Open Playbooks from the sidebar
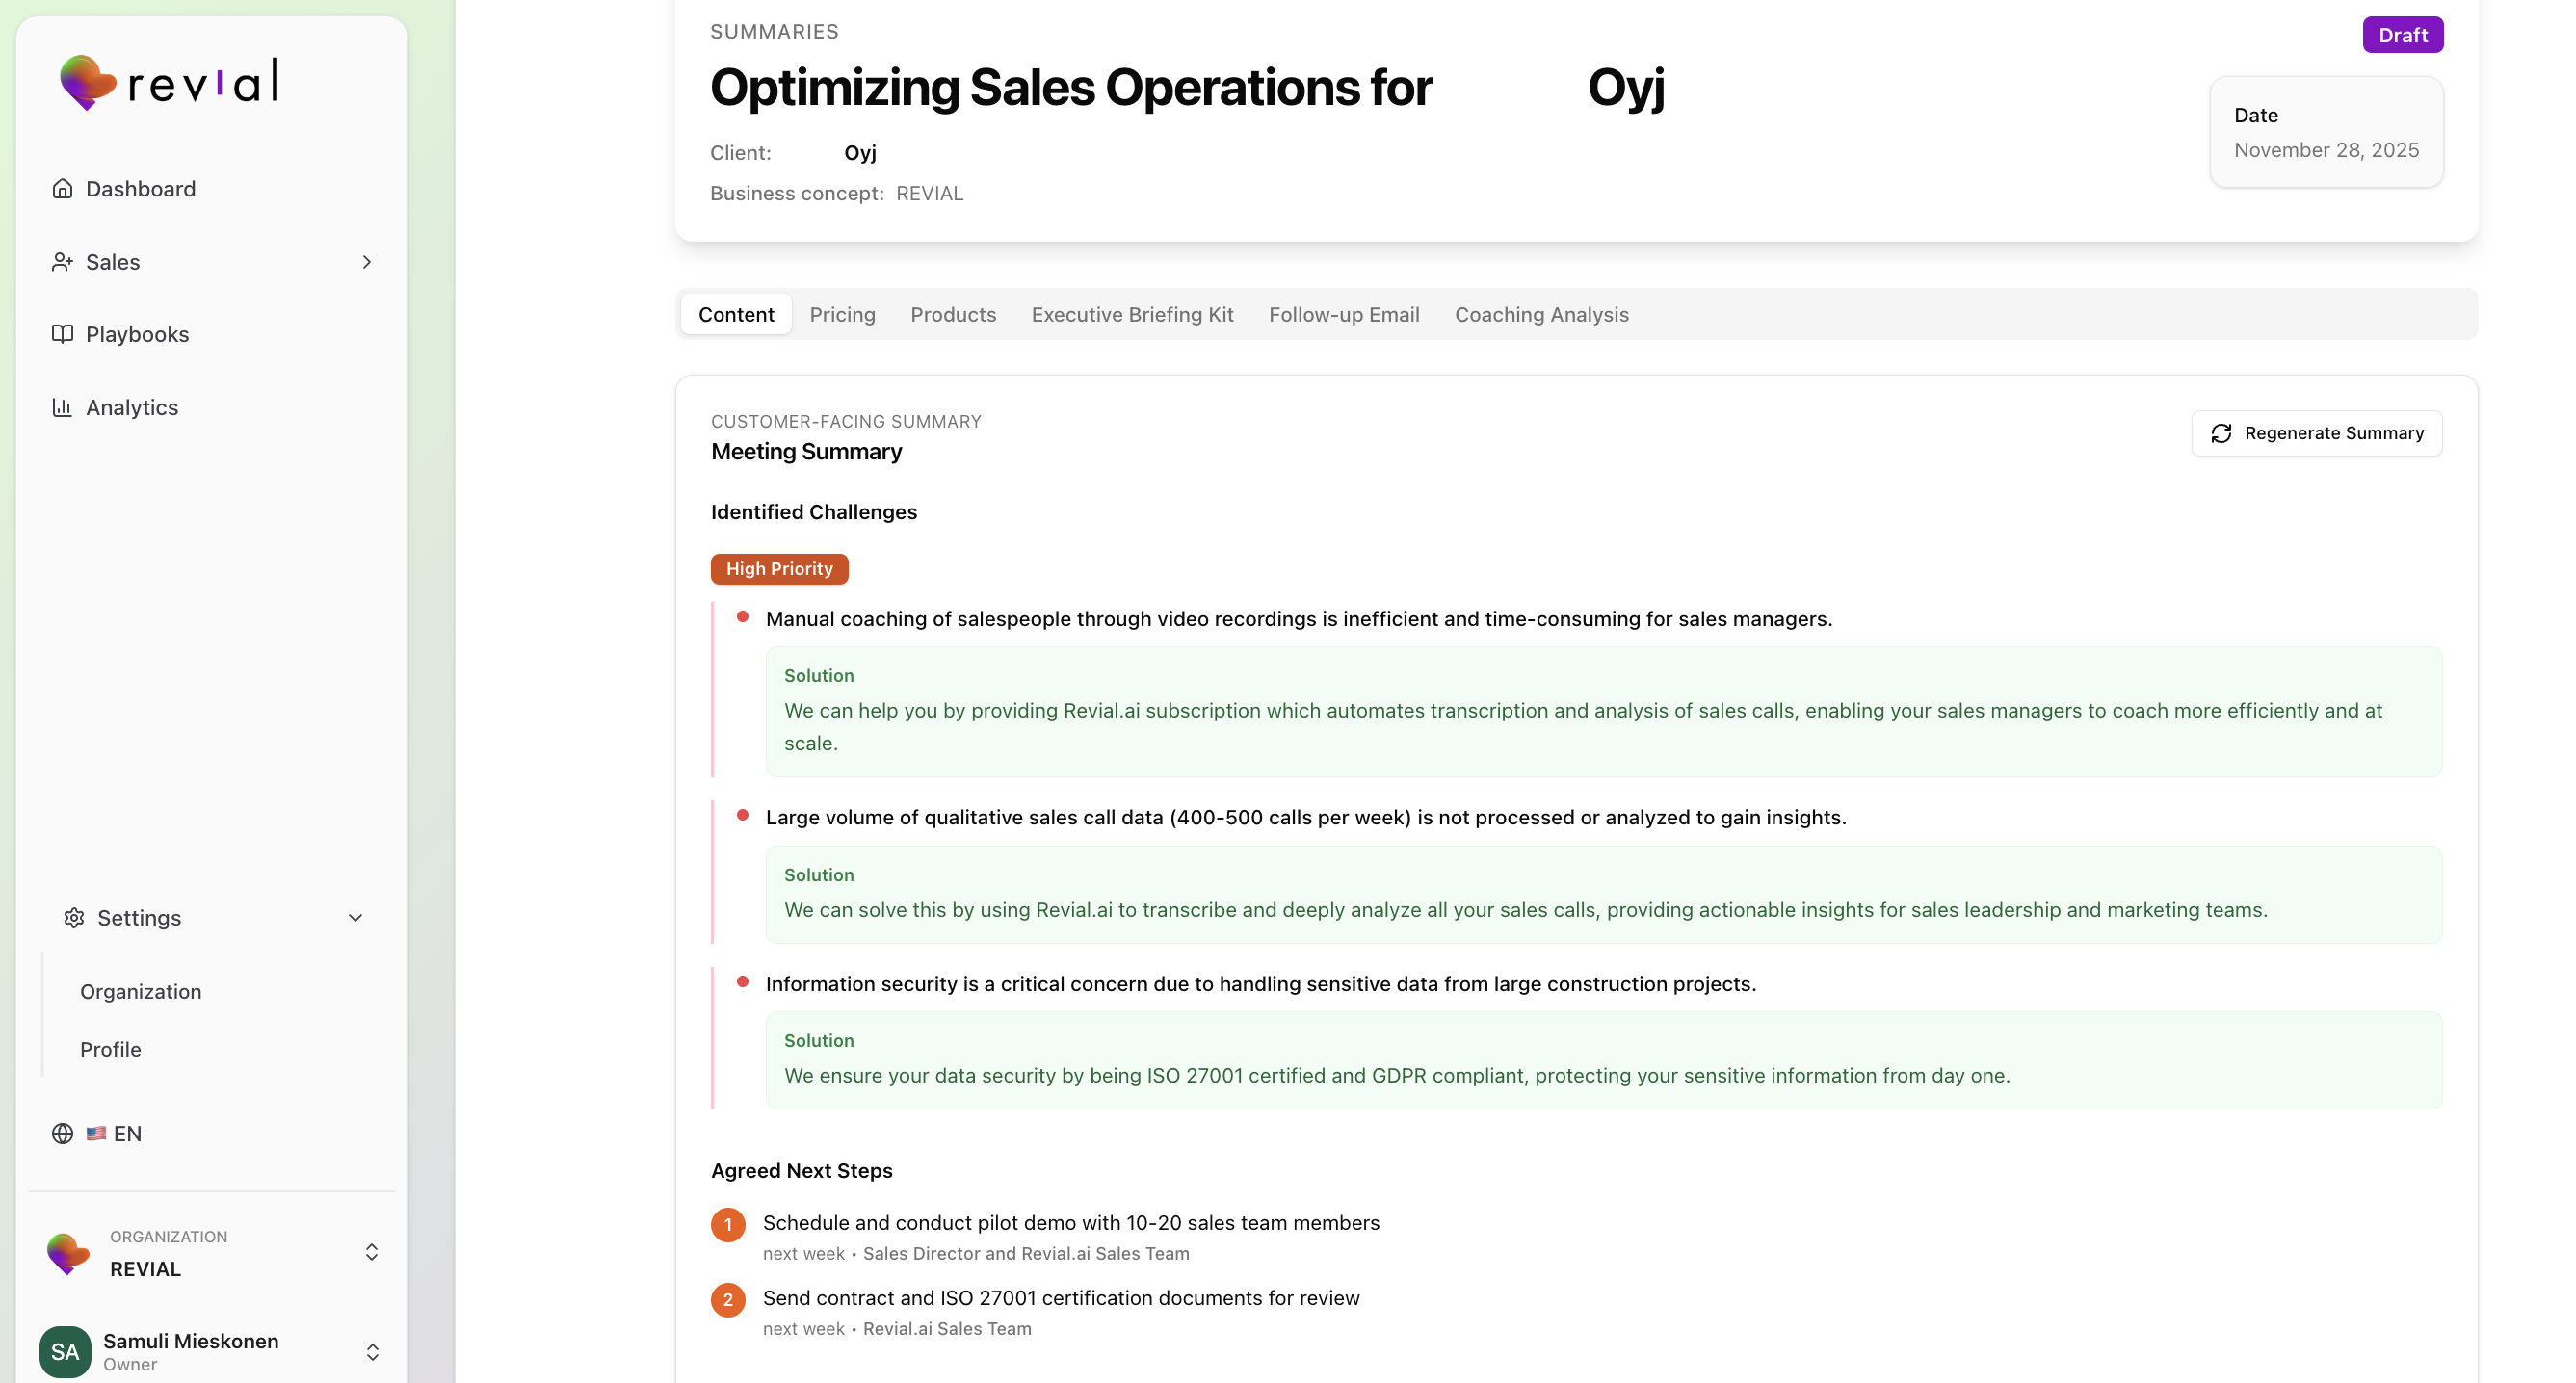 pos(137,333)
